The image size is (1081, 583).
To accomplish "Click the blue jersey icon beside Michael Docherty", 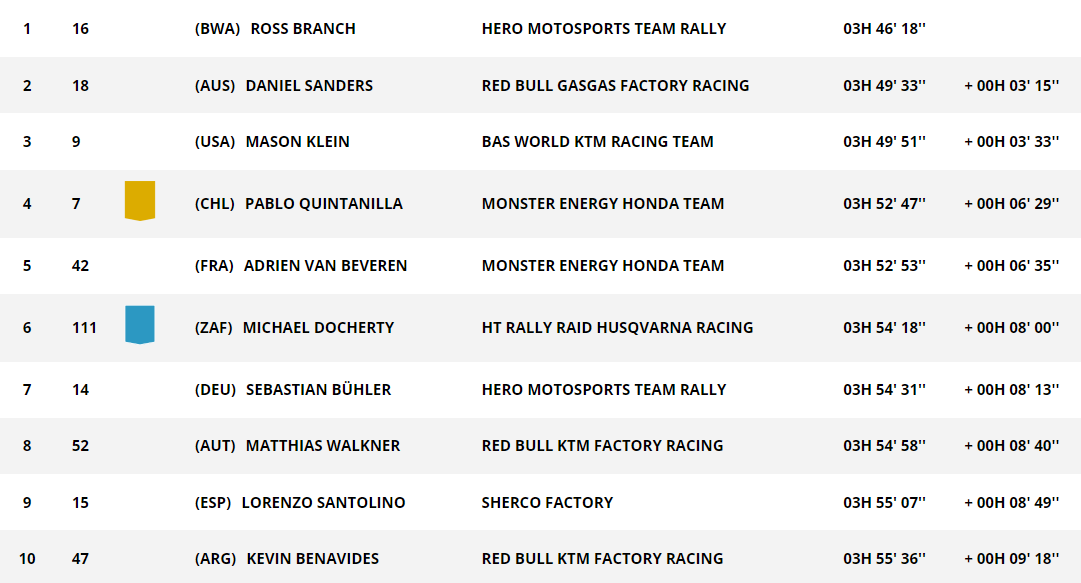I will tap(140, 325).
